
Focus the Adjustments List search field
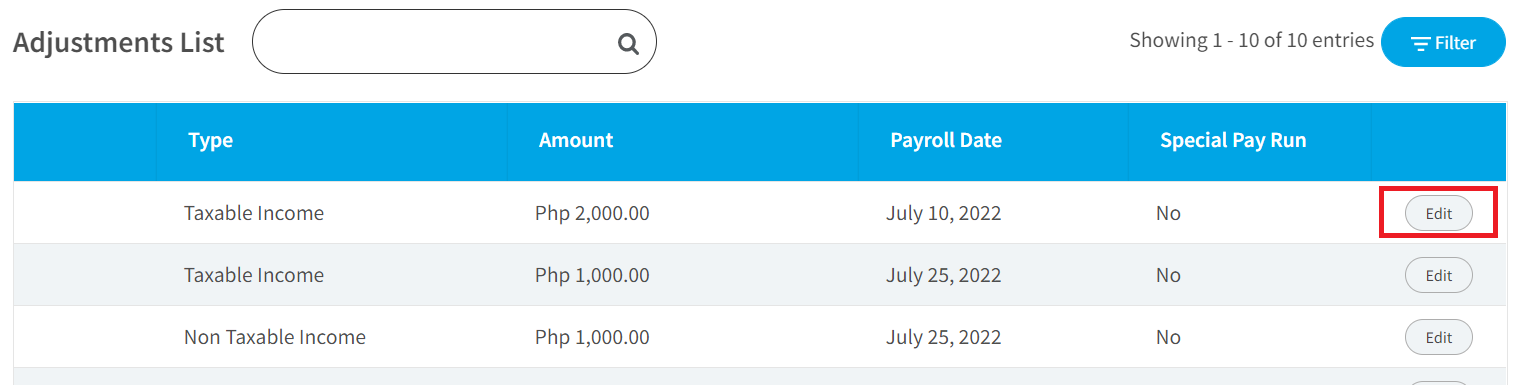click(454, 42)
